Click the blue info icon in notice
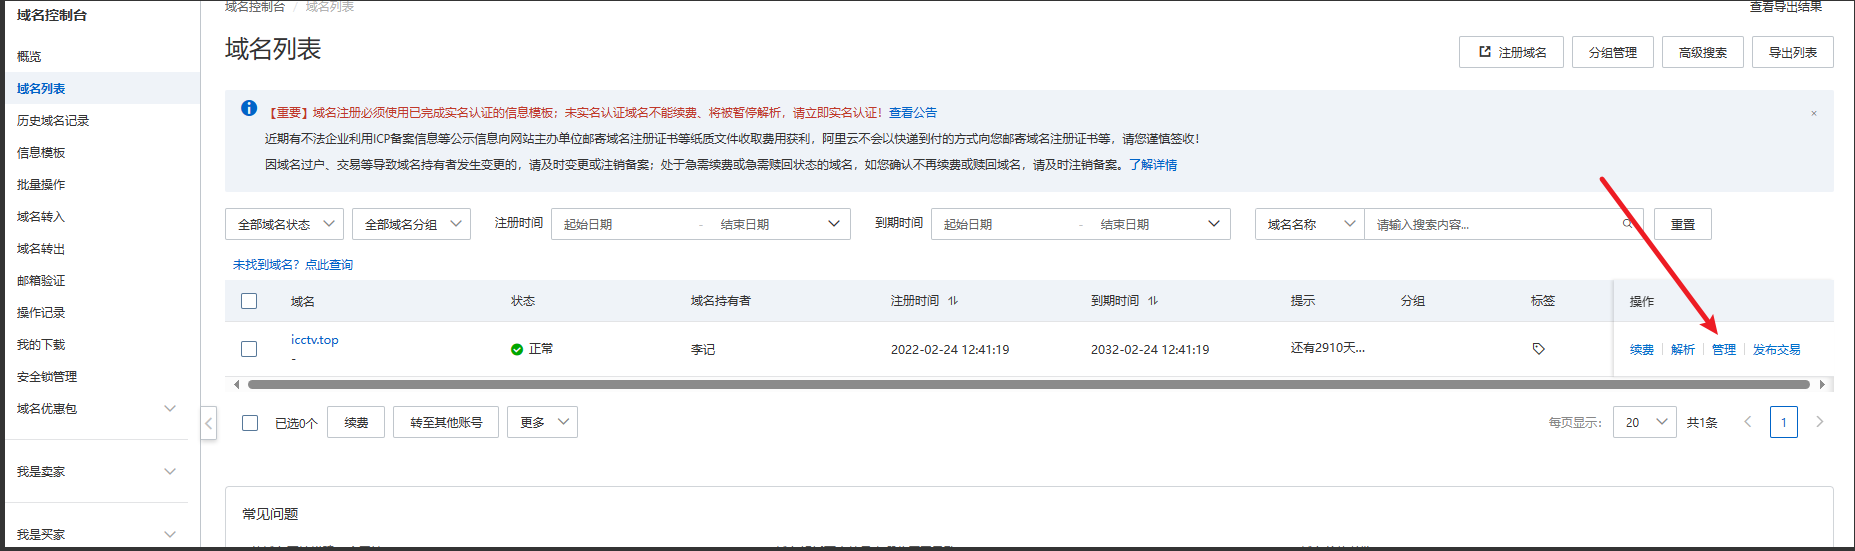Screen dimensions: 1855x551 pos(249,109)
